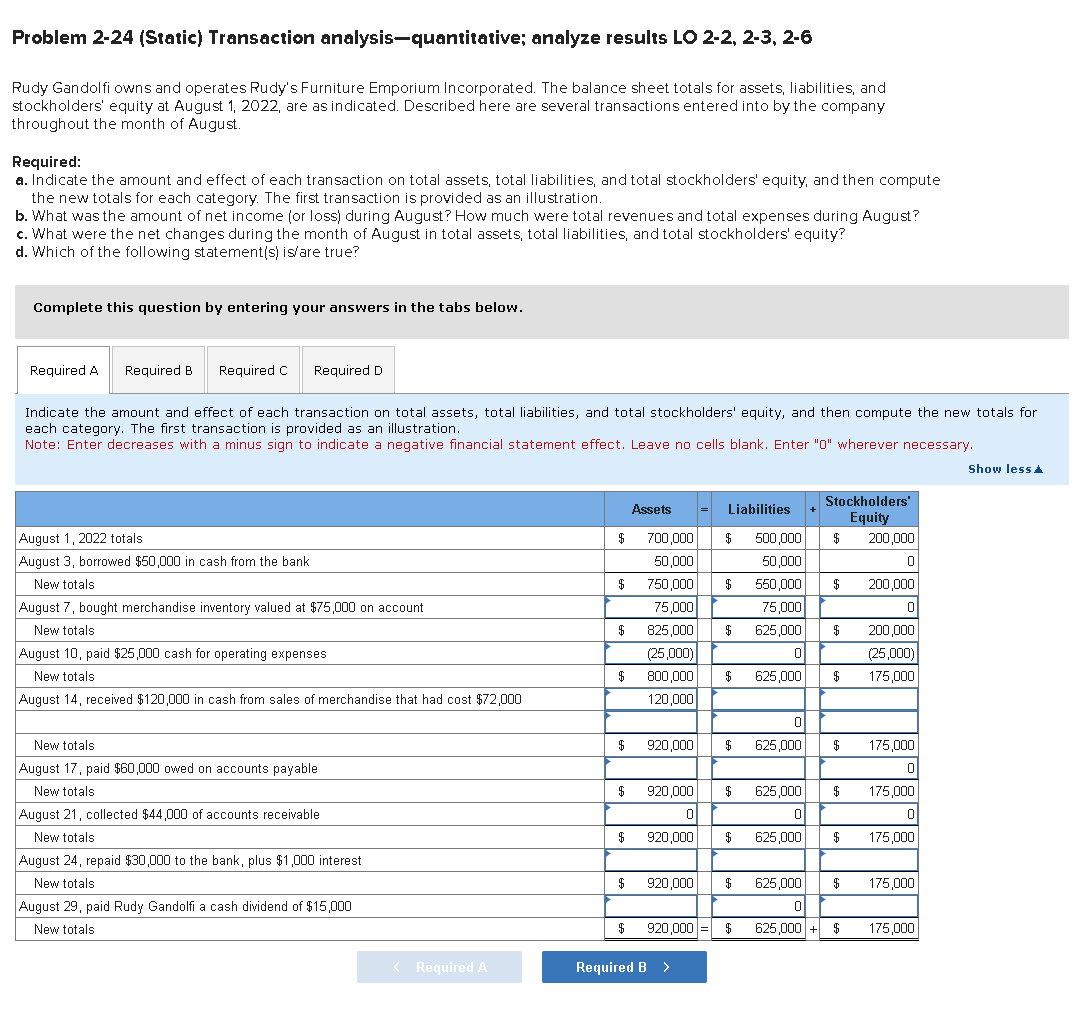Select the row labeled August 1, 2022 totals
This screenshot has width=1092, height=1014.
(x=300, y=538)
